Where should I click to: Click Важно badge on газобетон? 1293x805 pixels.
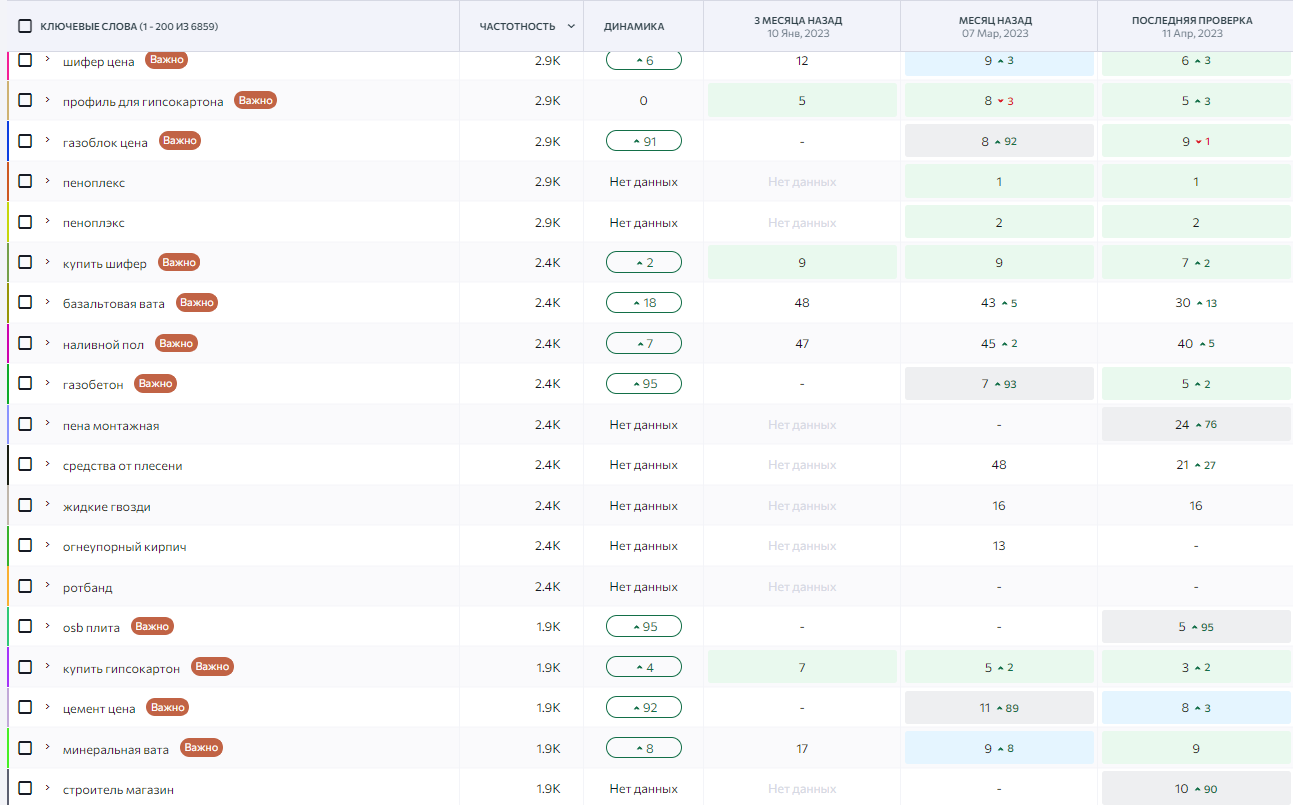pos(156,383)
